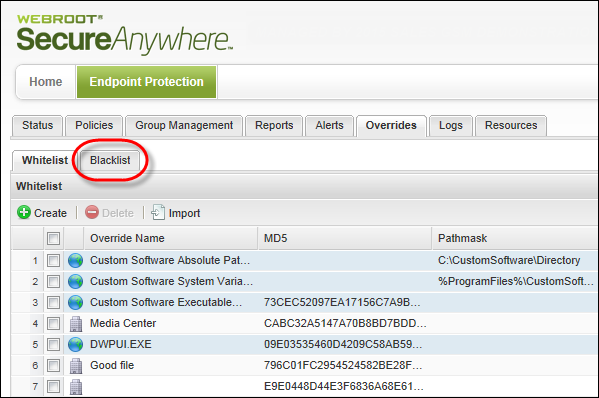Check the box for Custom Software System Variable row

53,282
